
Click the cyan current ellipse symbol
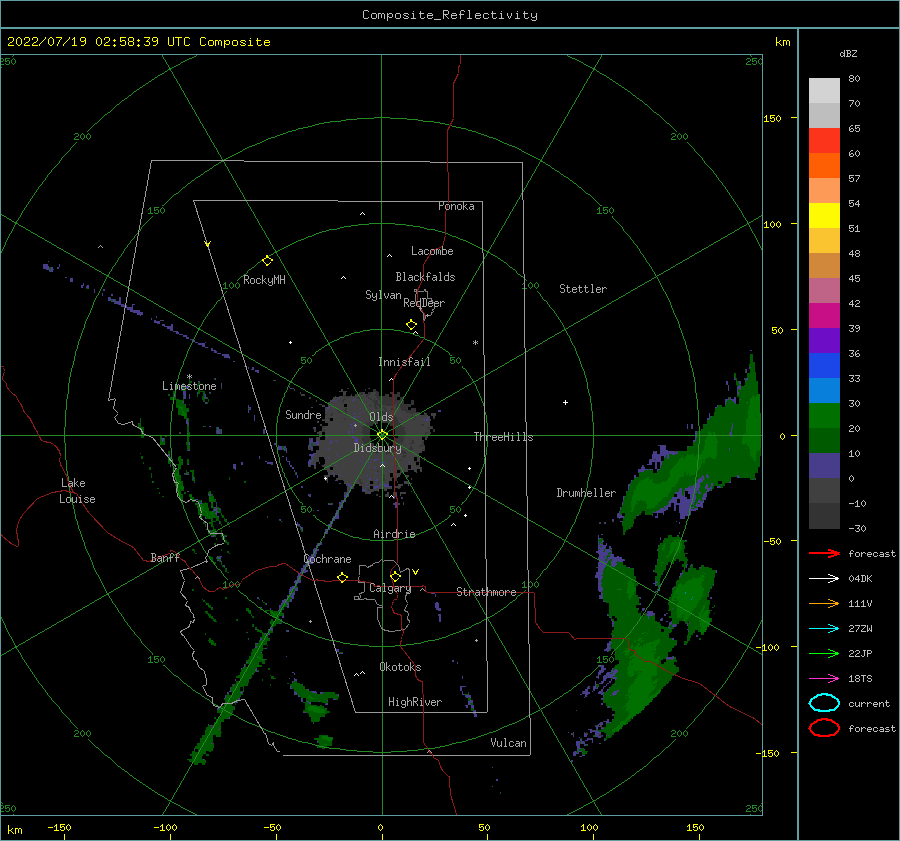(824, 703)
